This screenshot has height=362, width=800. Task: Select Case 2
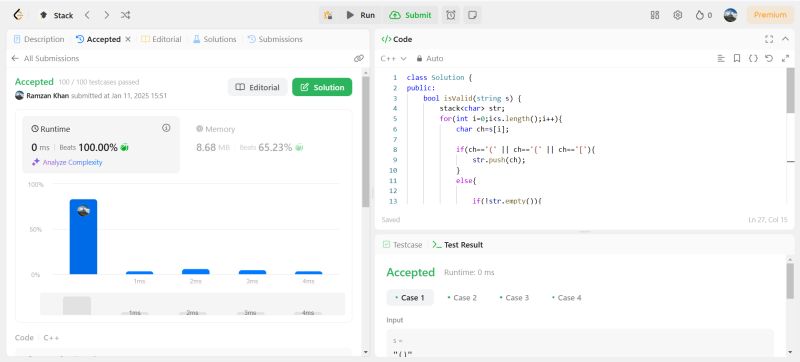click(x=462, y=298)
